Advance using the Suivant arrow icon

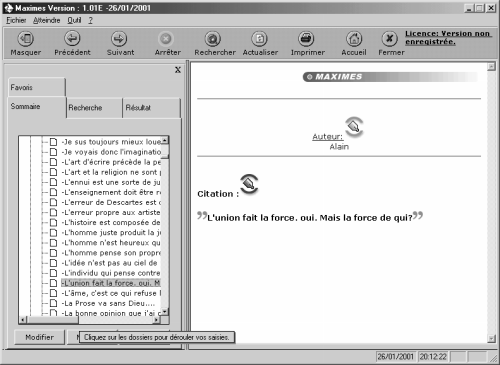[x=119, y=39]
